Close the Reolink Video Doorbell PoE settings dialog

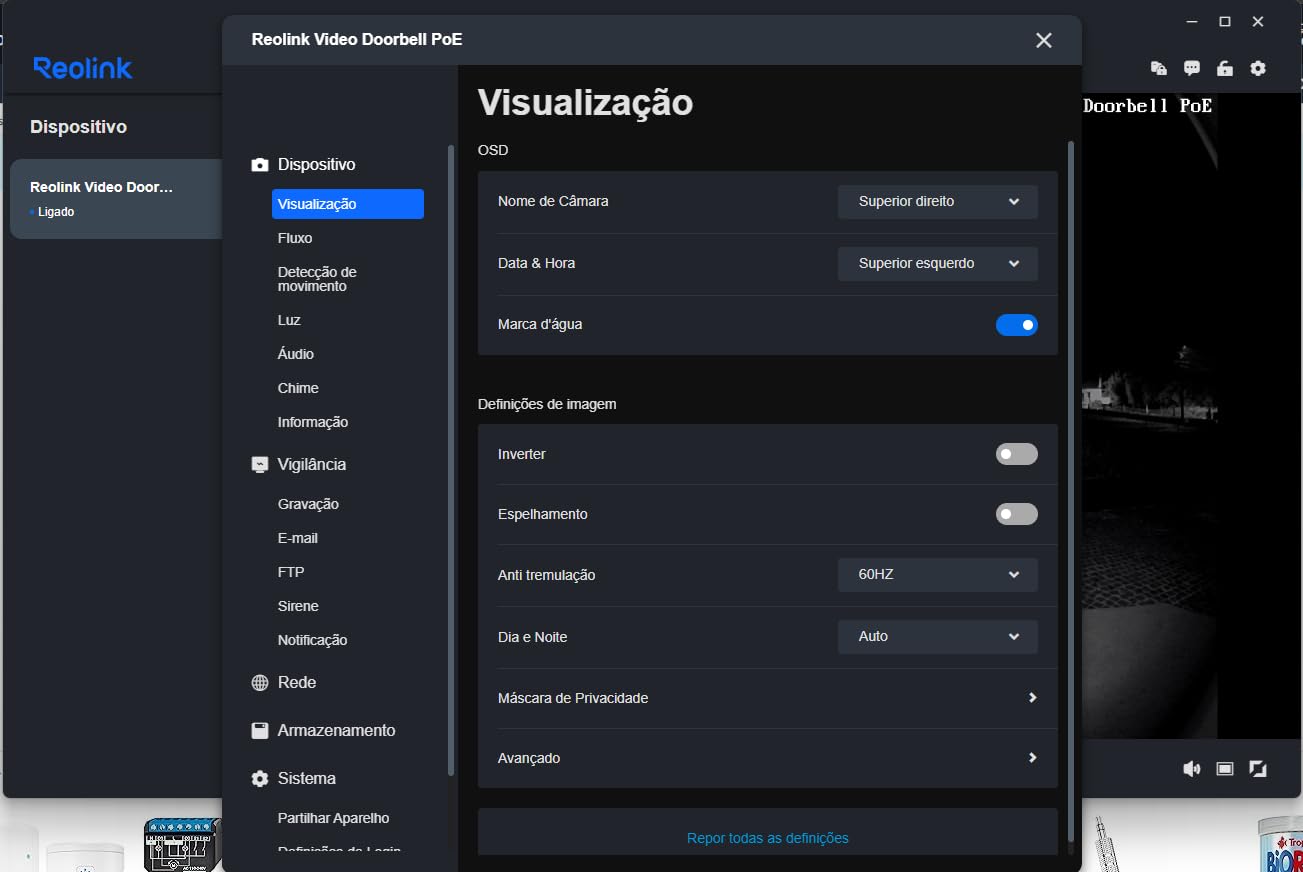[1044, 40]
